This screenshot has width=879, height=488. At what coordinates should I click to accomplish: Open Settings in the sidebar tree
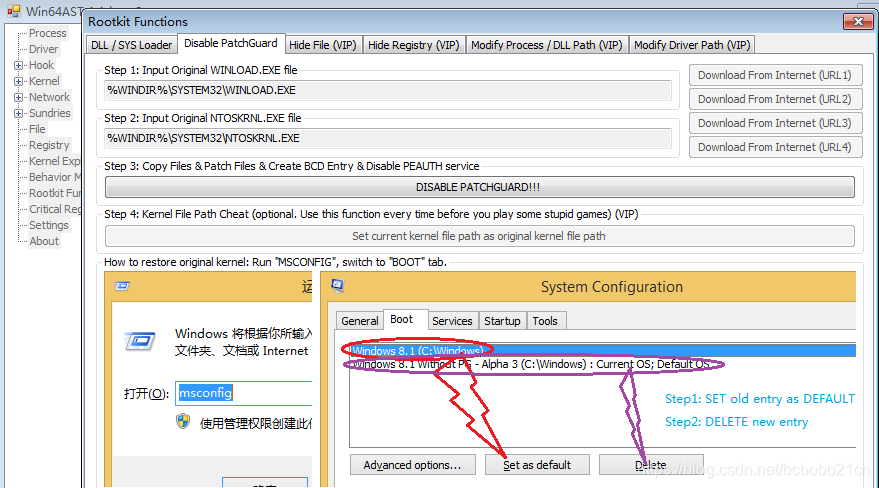click(x=49, y=225)
